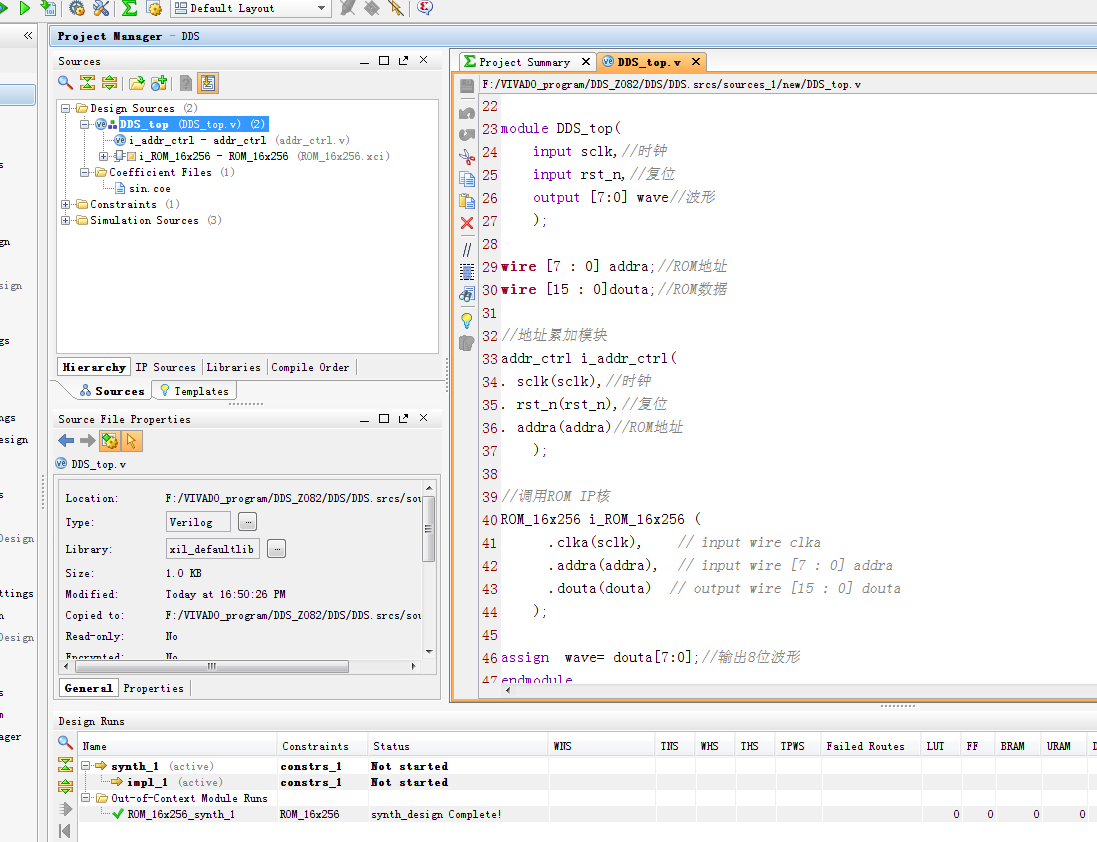Click the paste clipboard icon in editor
This screenshot has height=842, width=1097.
(467, 201)
